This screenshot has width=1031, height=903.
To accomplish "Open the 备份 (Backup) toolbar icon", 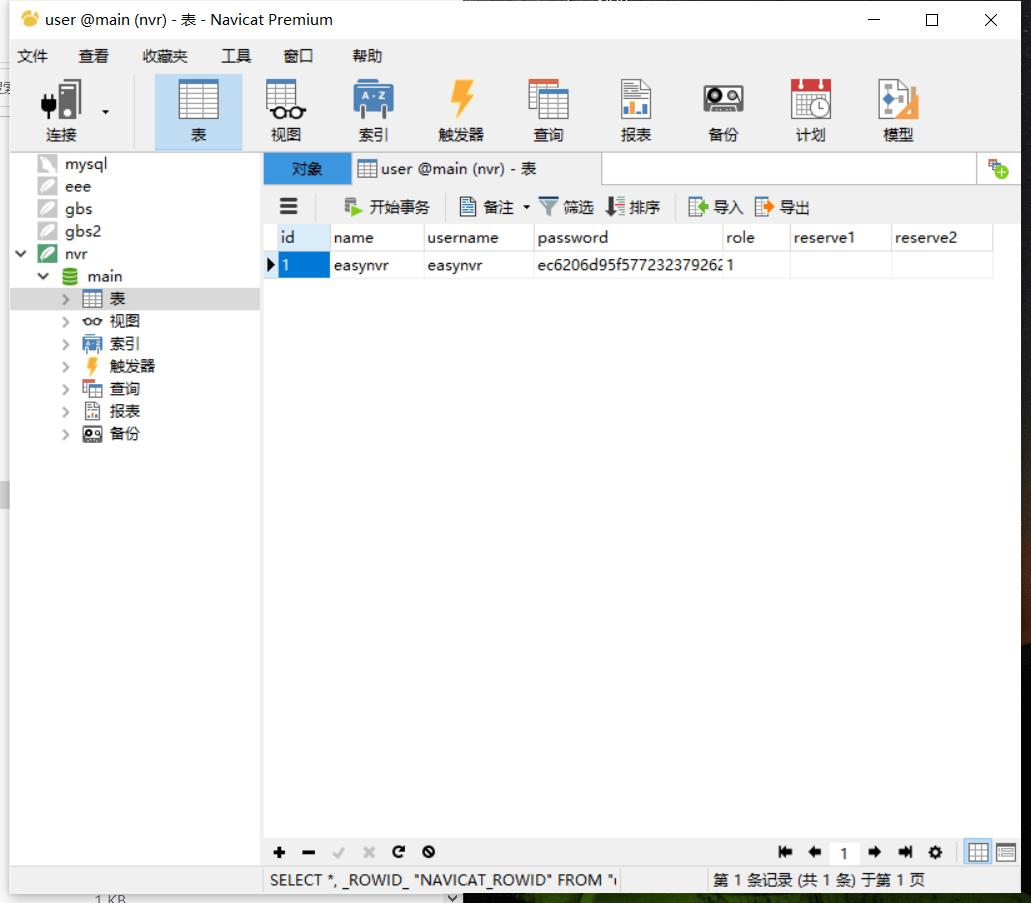I will (x=723, y=111).
